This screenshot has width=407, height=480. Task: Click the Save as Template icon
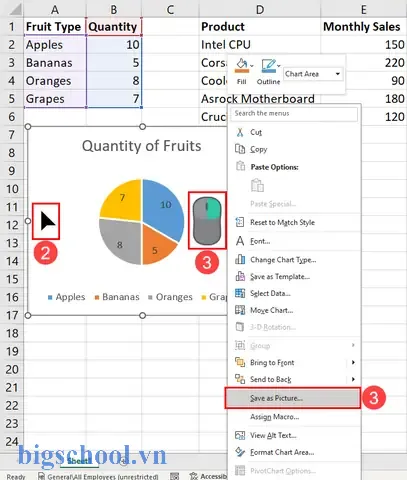240,276
